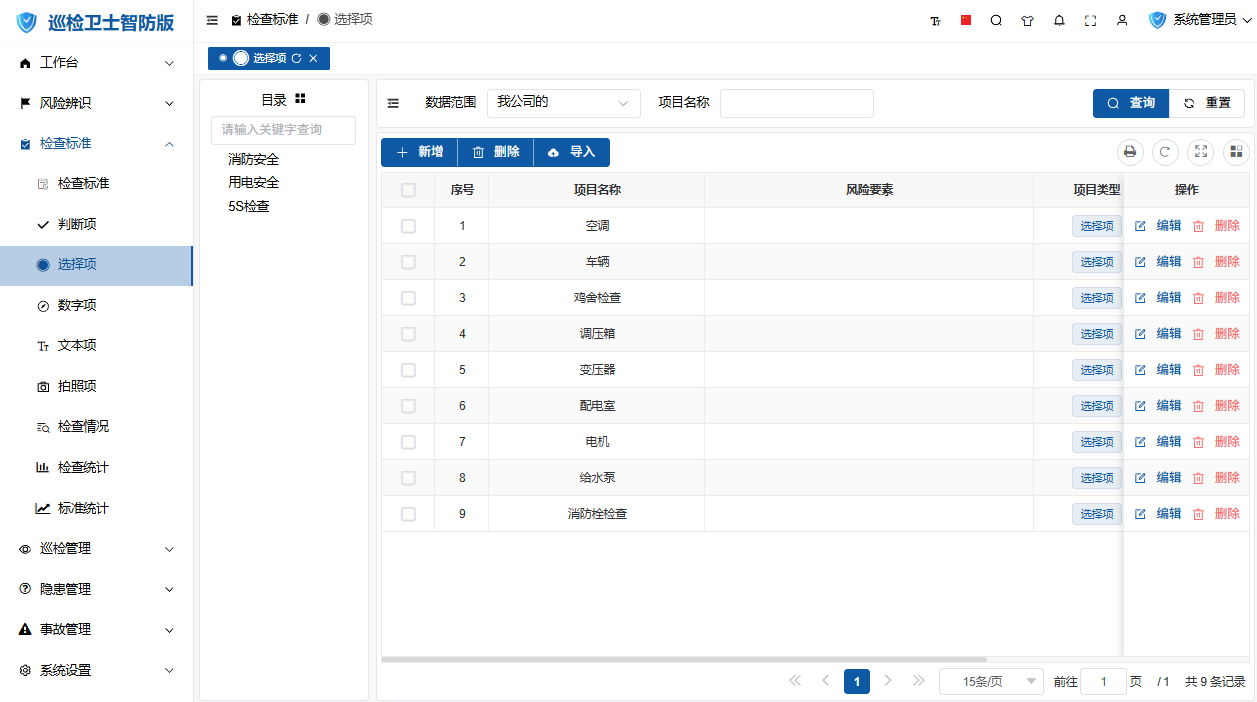Click the 导入 button
1257x702 pixels.
pos(572,152)
